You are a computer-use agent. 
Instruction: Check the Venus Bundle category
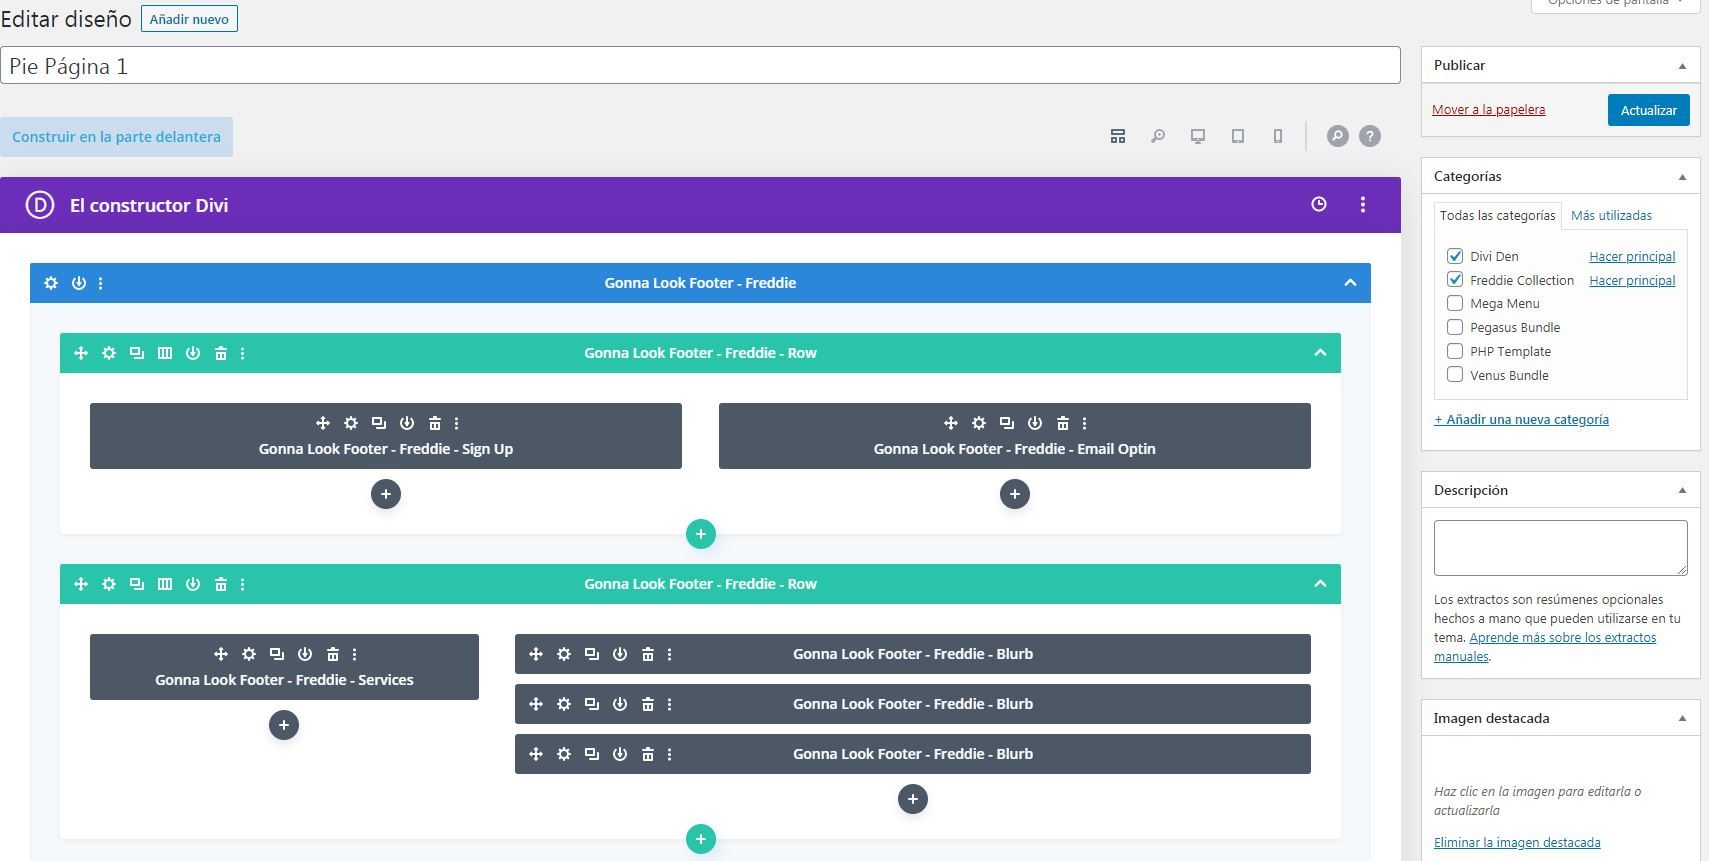(x=1455, y=375)
